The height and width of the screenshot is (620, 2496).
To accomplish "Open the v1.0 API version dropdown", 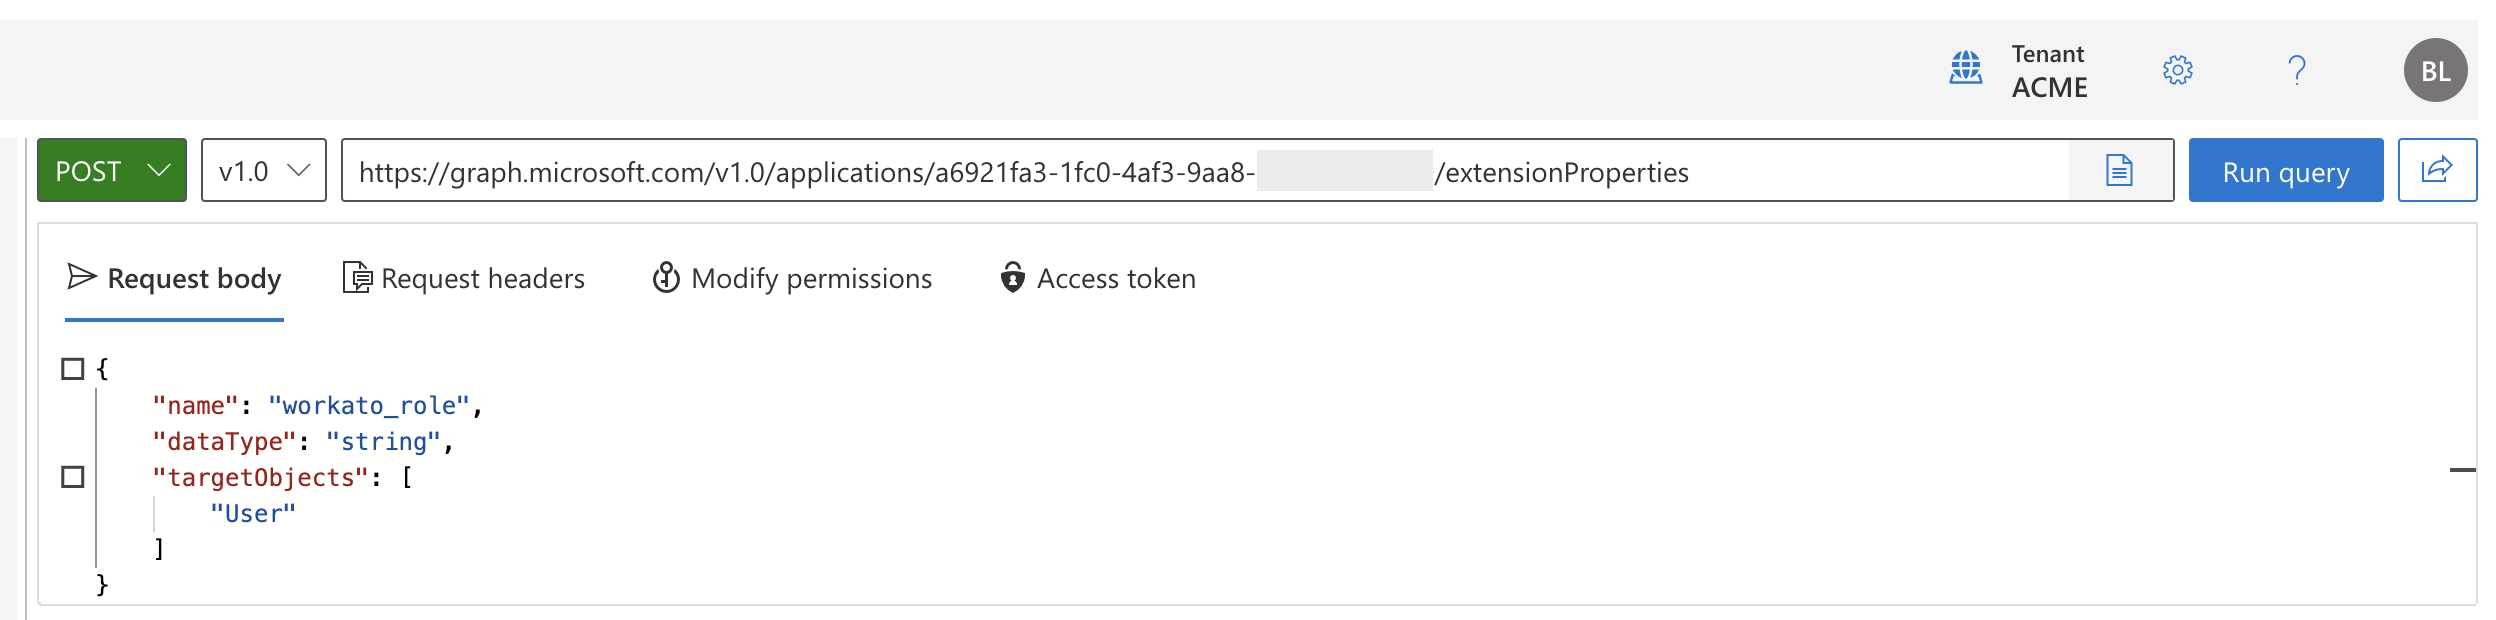I will pos(263,170).
